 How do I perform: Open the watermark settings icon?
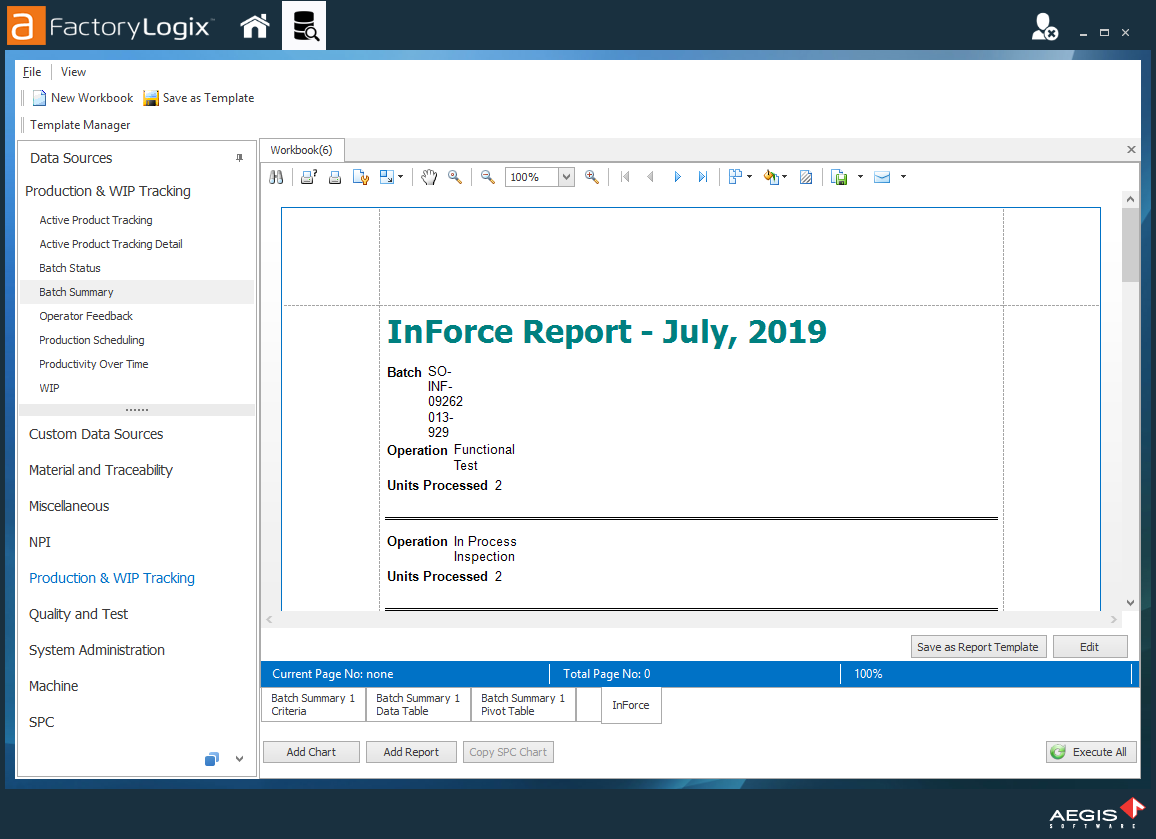(806, 177)
